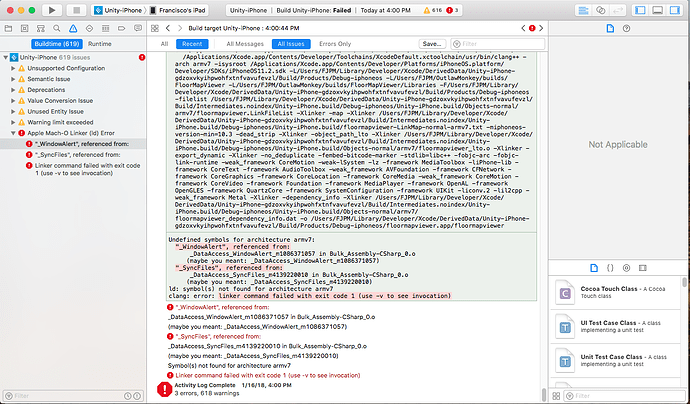Viewport: 690px width, 404px height.
Task: Go forward in editor history
Action: point(180,28)
